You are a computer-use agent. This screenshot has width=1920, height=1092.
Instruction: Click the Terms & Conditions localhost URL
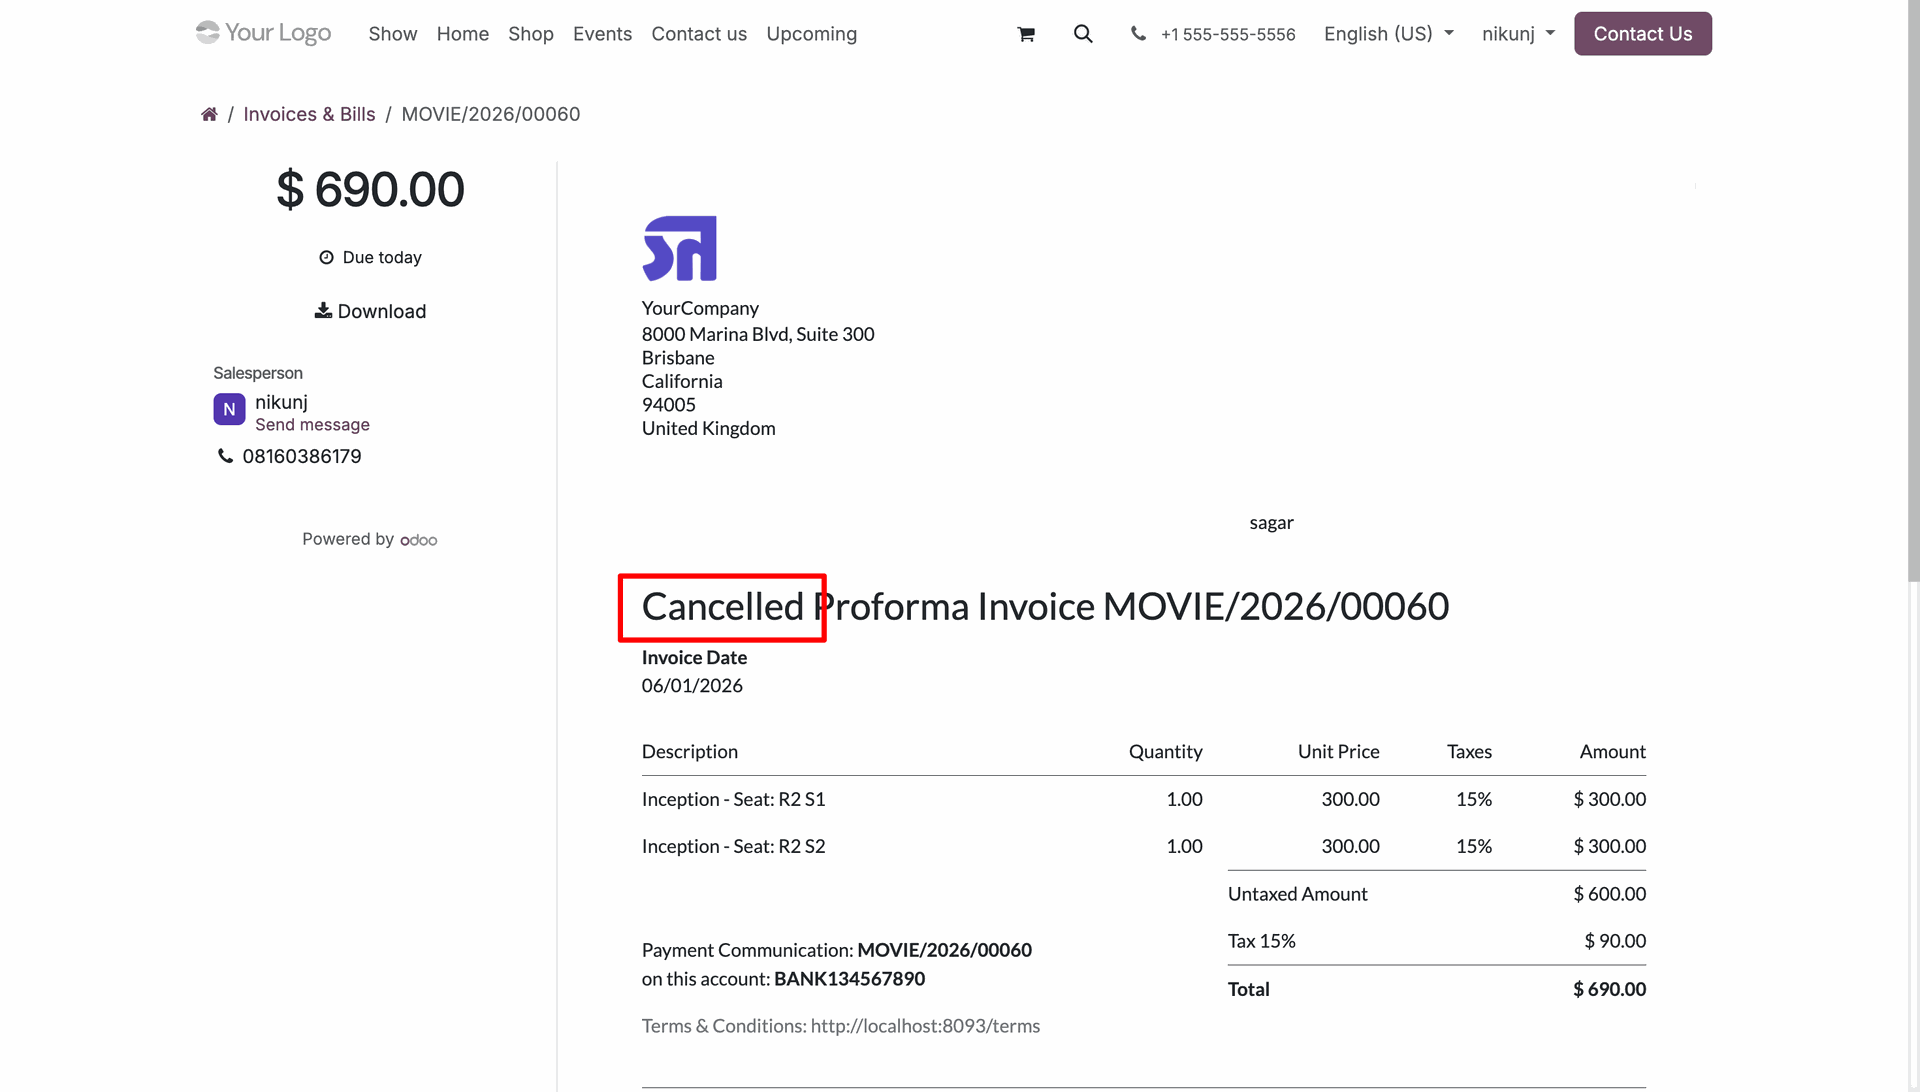tap(925, 1026)
